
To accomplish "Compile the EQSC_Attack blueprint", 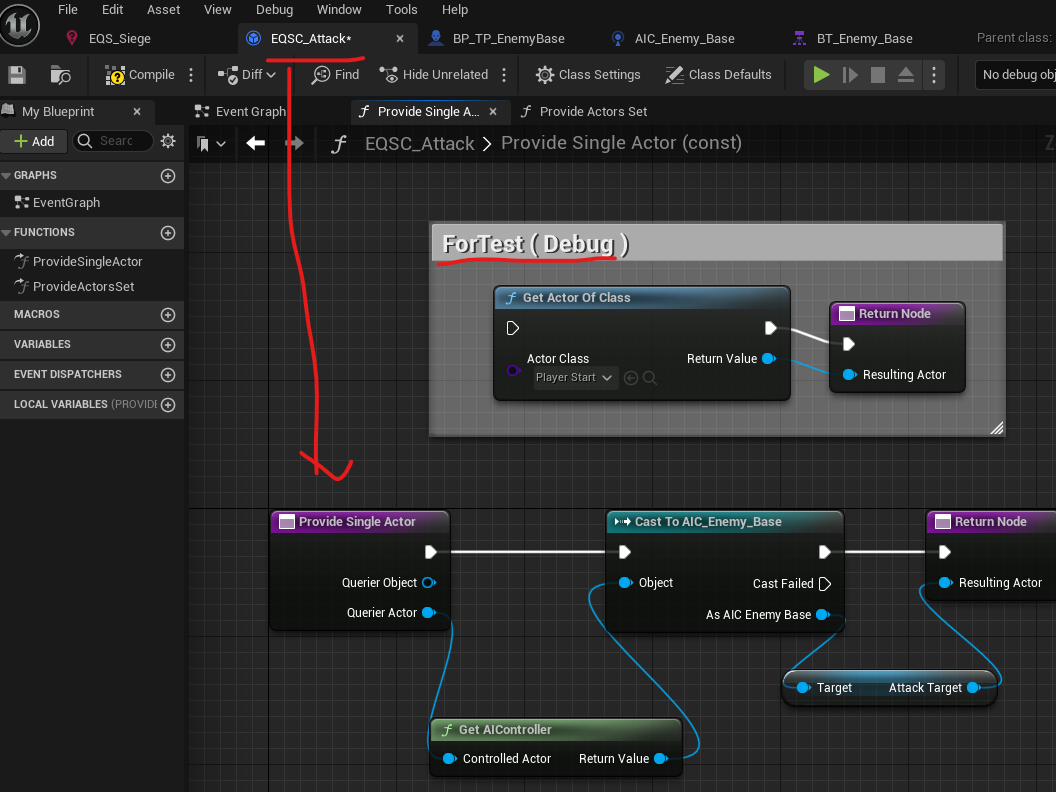I will 139,75.
